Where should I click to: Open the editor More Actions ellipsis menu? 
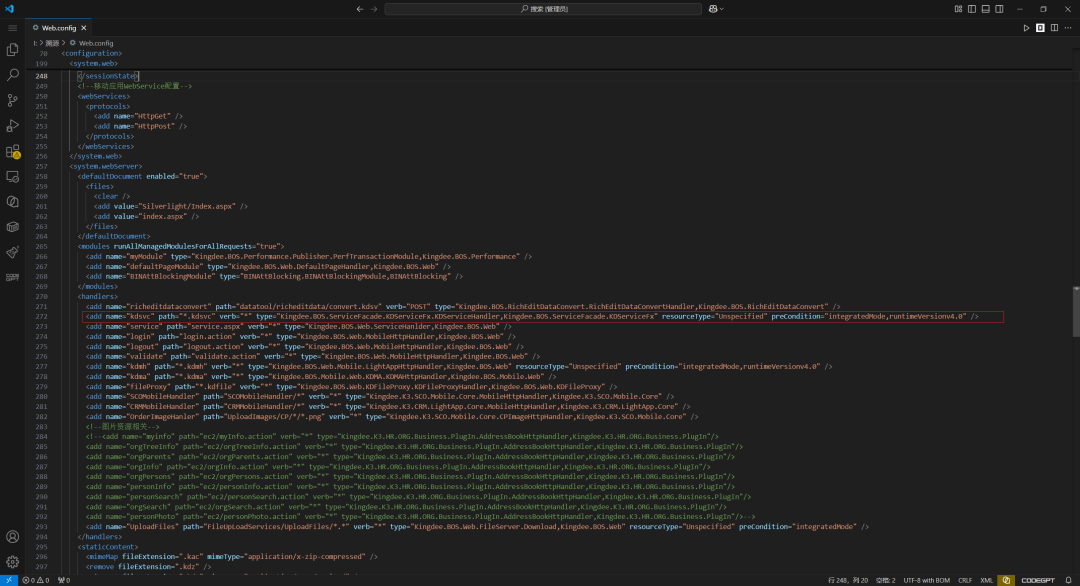tap(1068, 28)
